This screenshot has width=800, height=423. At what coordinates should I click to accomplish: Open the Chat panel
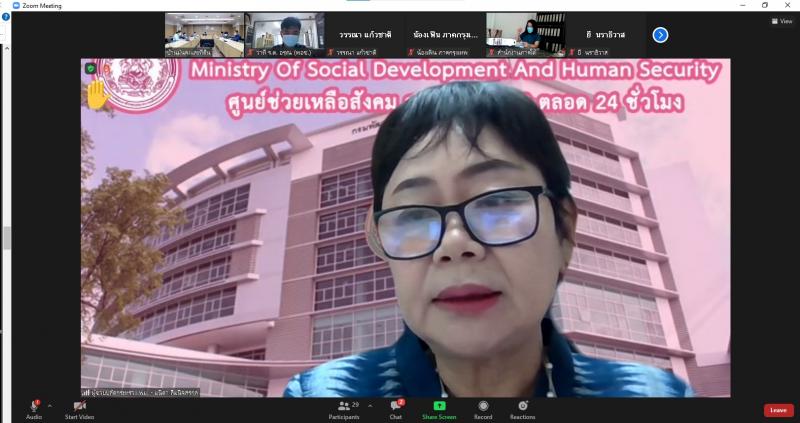[396, 410]
